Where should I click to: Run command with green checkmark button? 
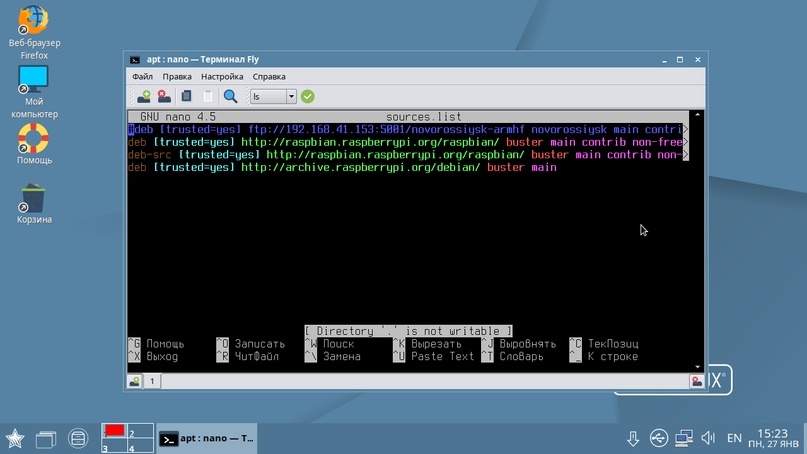pyautogui.click(x=308, y=97)
